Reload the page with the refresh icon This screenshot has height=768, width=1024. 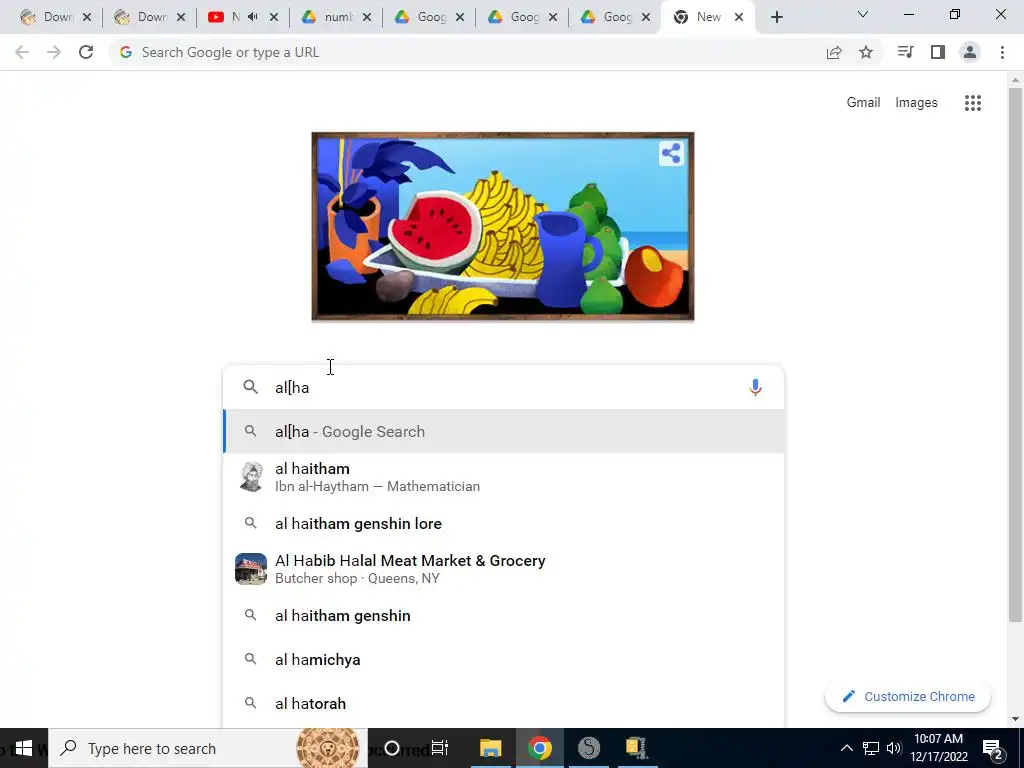[86, 52]
